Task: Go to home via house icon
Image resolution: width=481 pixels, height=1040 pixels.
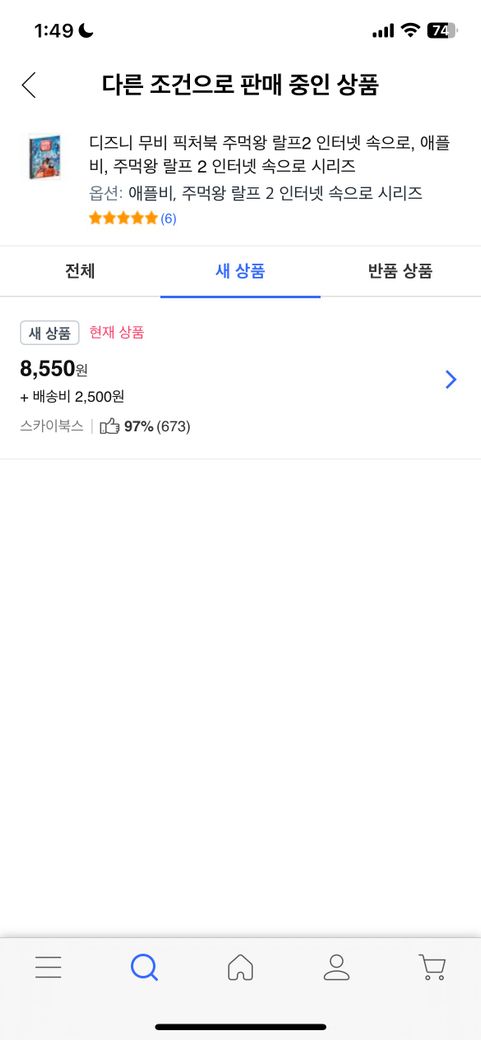Action: point(240,967)
